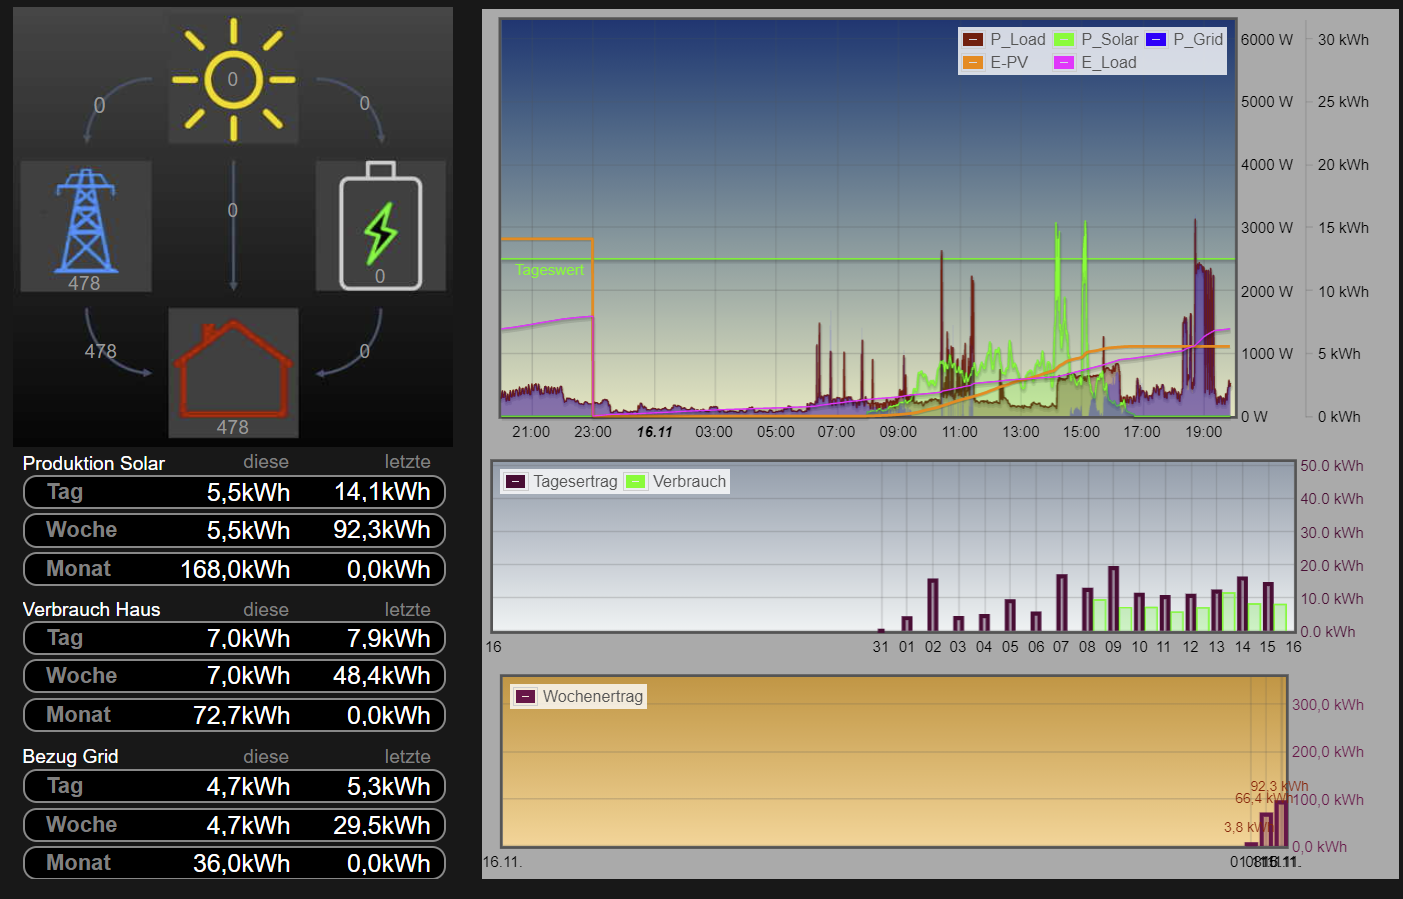
Task: Click the Verbrauch Haus heading
Action: (x=91, y=609)
